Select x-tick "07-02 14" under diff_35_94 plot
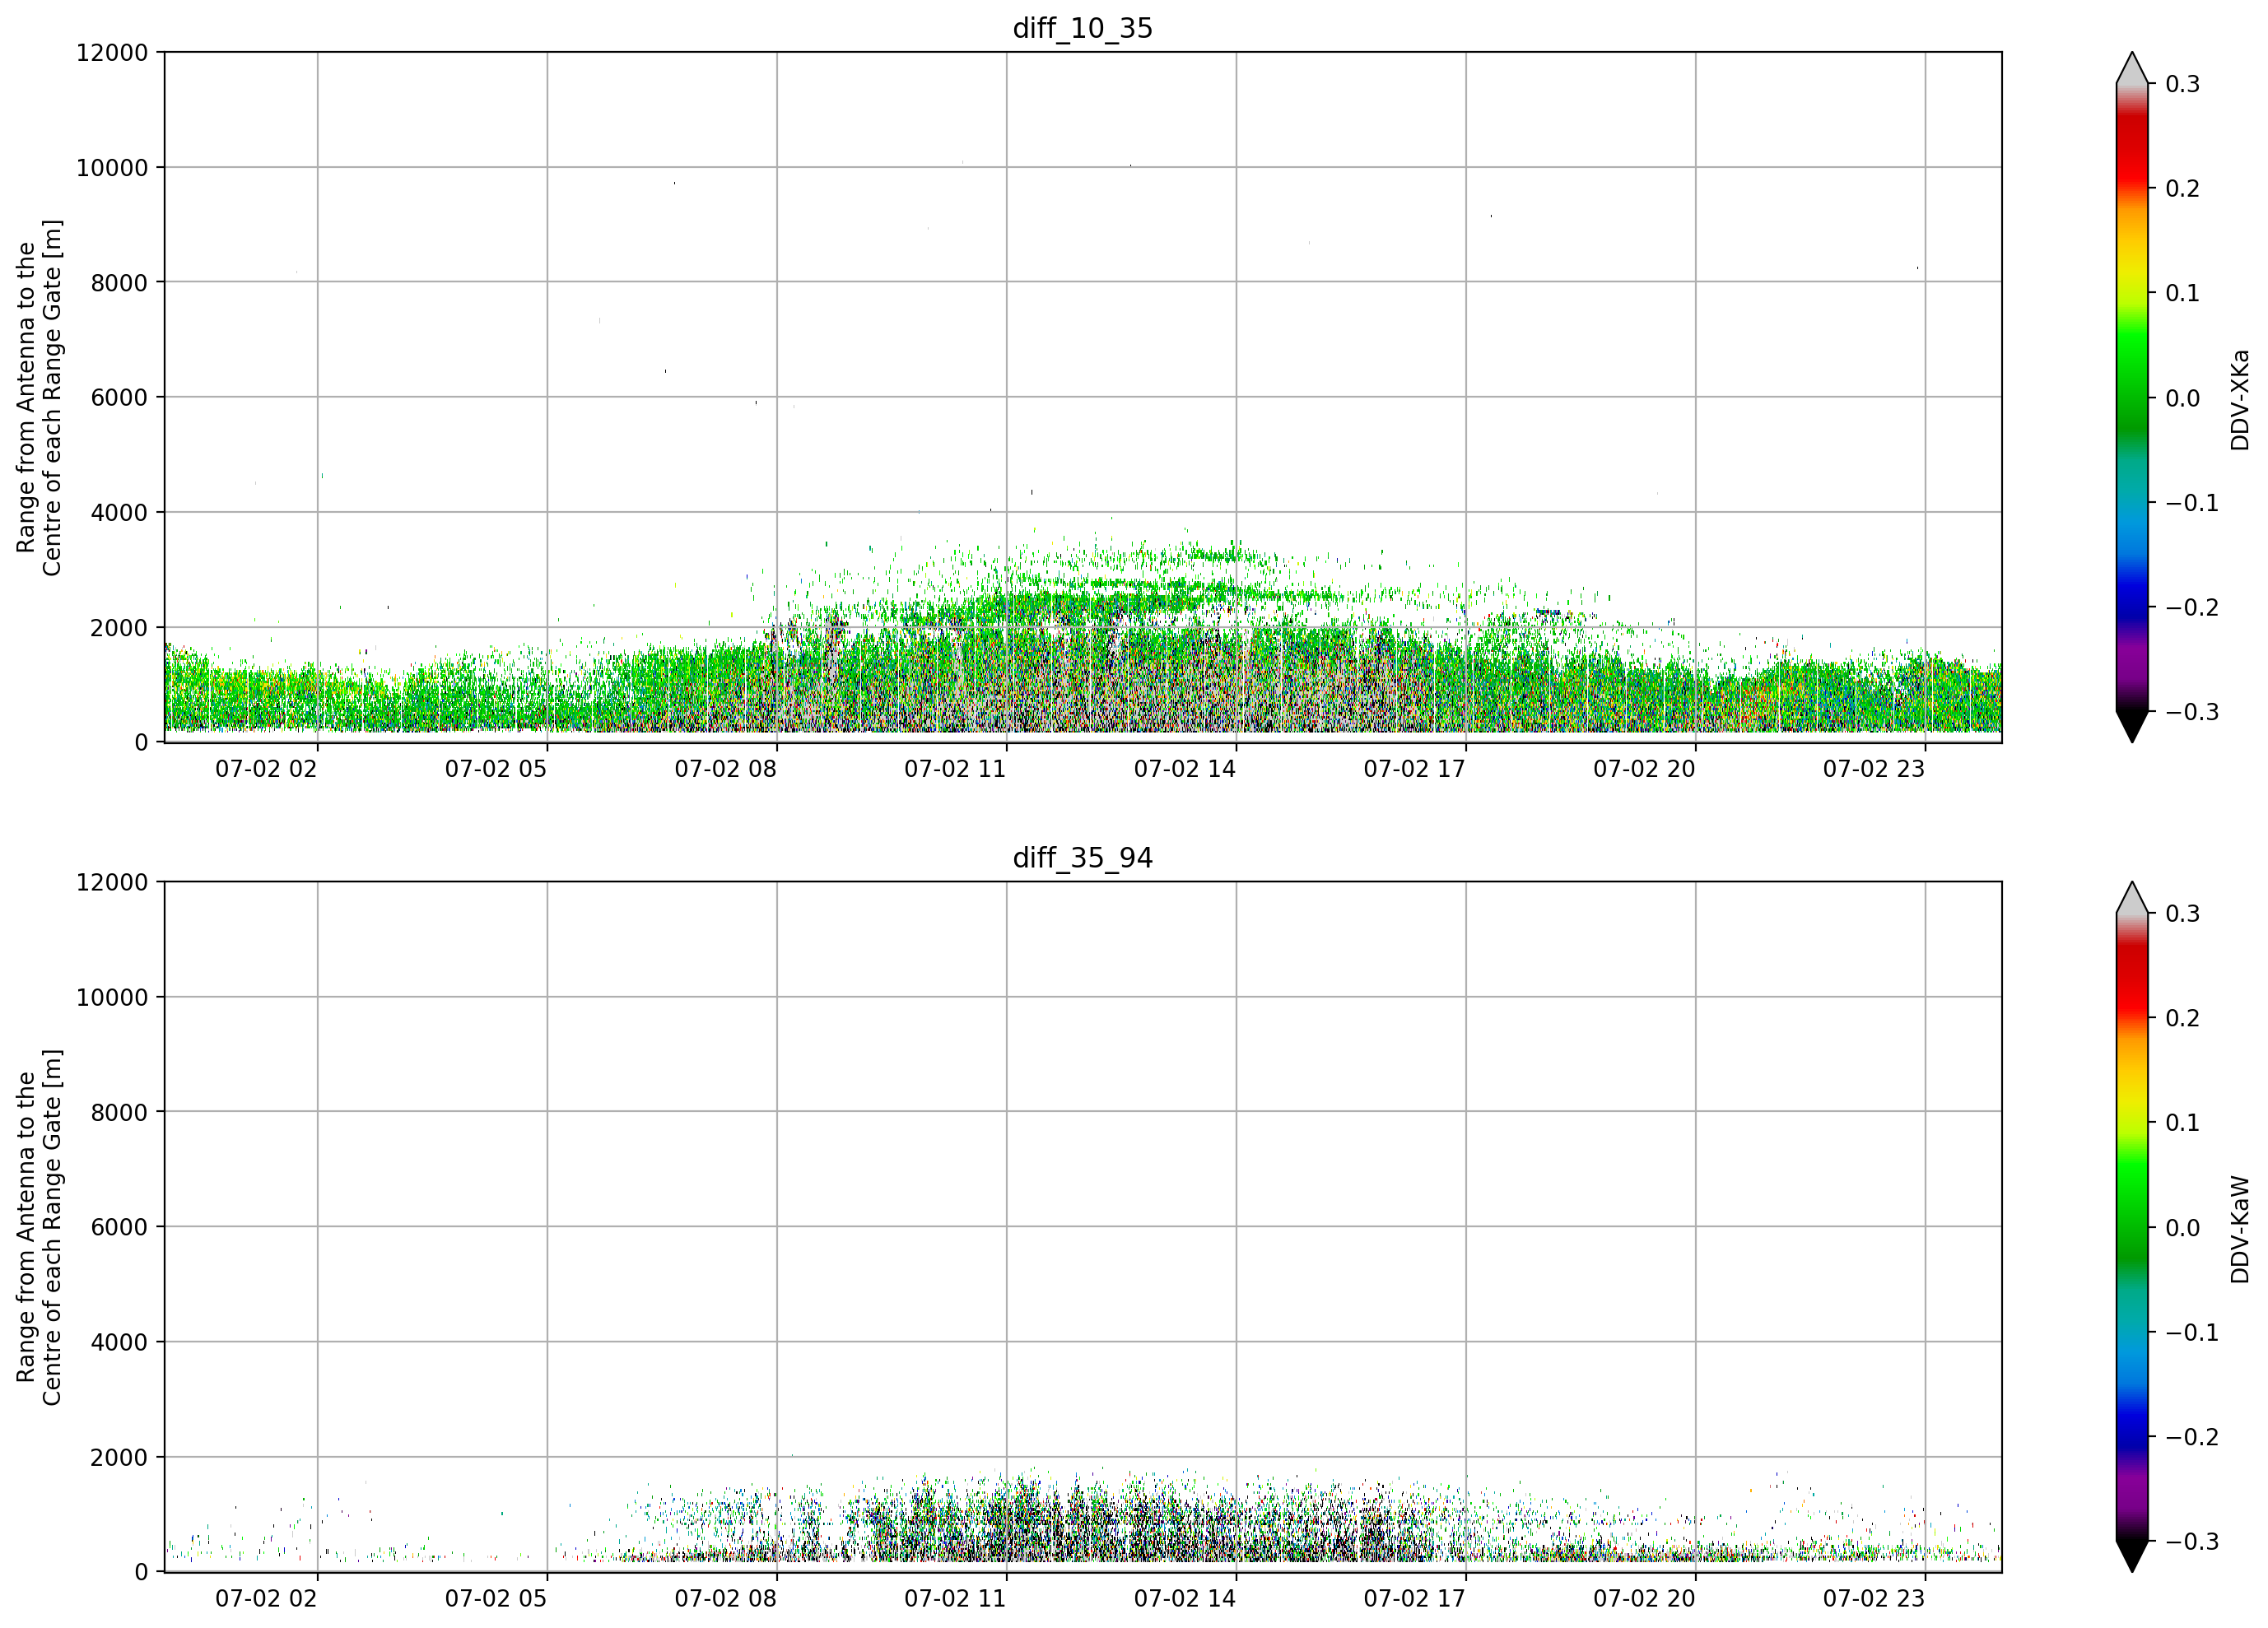This screenshot has height=1628, width=2268. tap(1185, 1599)
